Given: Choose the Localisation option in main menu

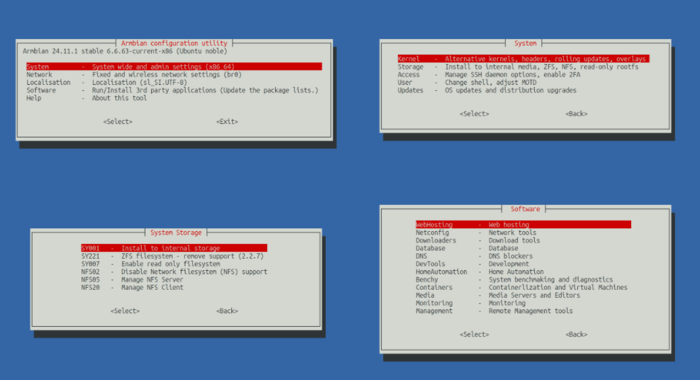Looking at the screenshot, I should pyautogui.click(x=174, y=83).
